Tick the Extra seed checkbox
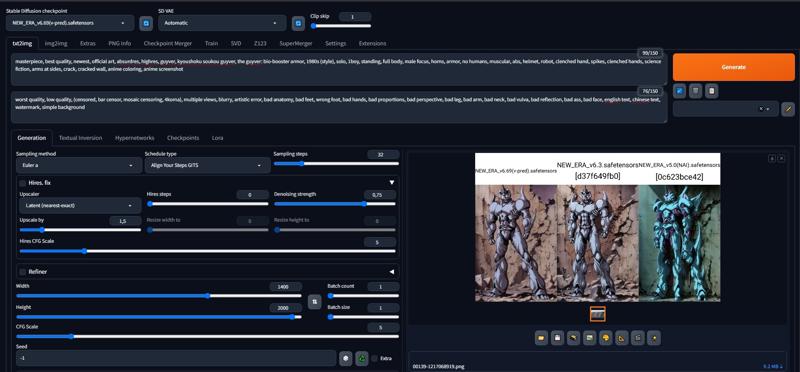The image size is (800, 372). tap(375, 358)
